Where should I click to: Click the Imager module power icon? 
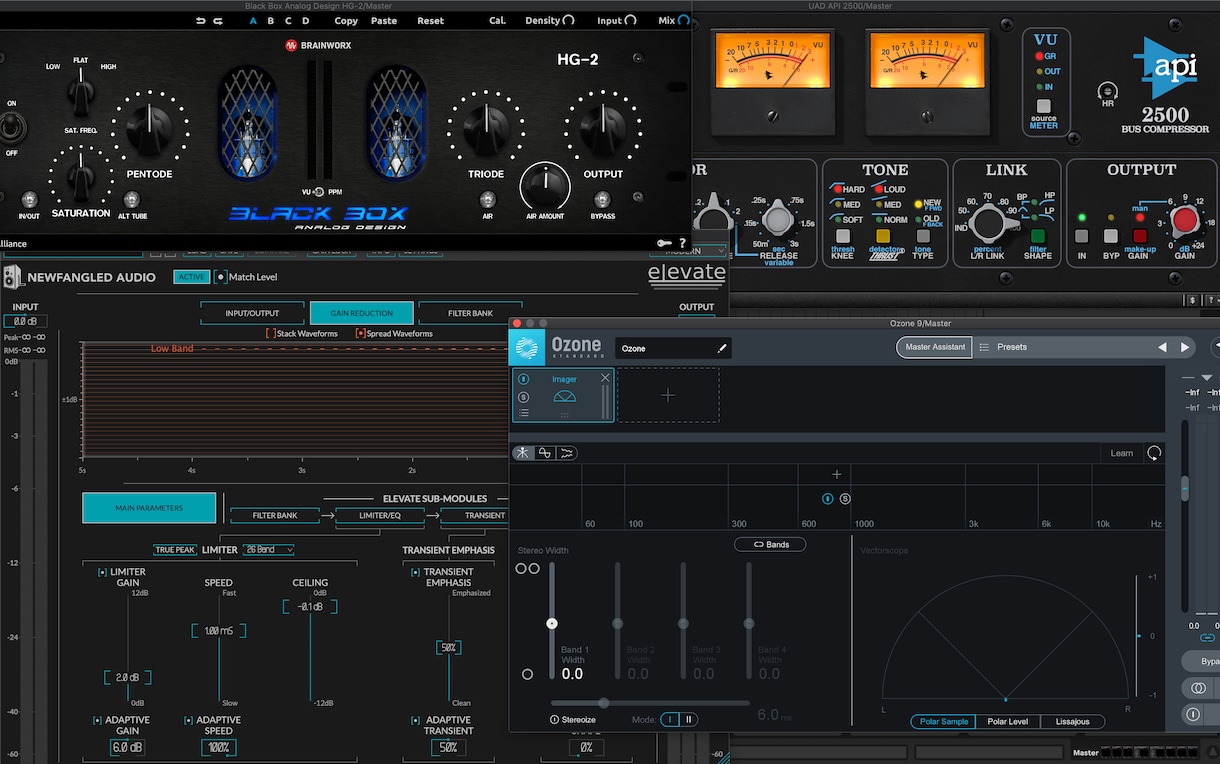click(524, 380)
